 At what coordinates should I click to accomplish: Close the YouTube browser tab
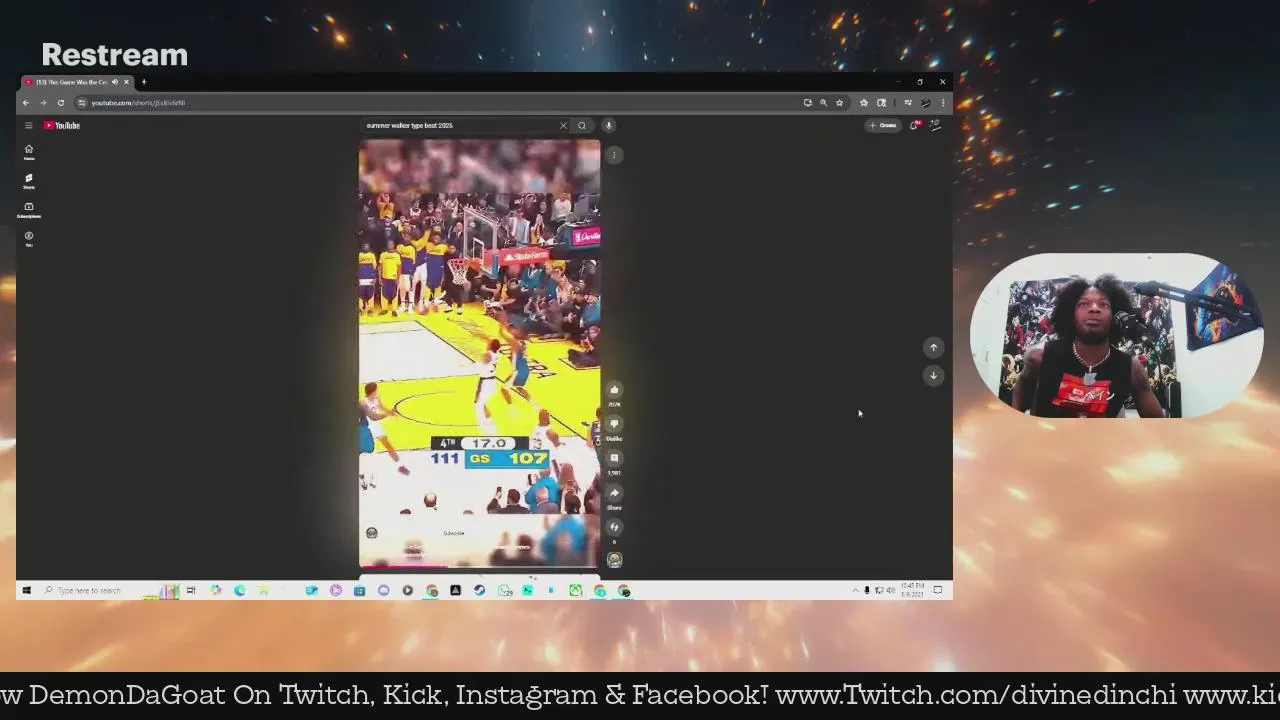click(x=126, y=82)
